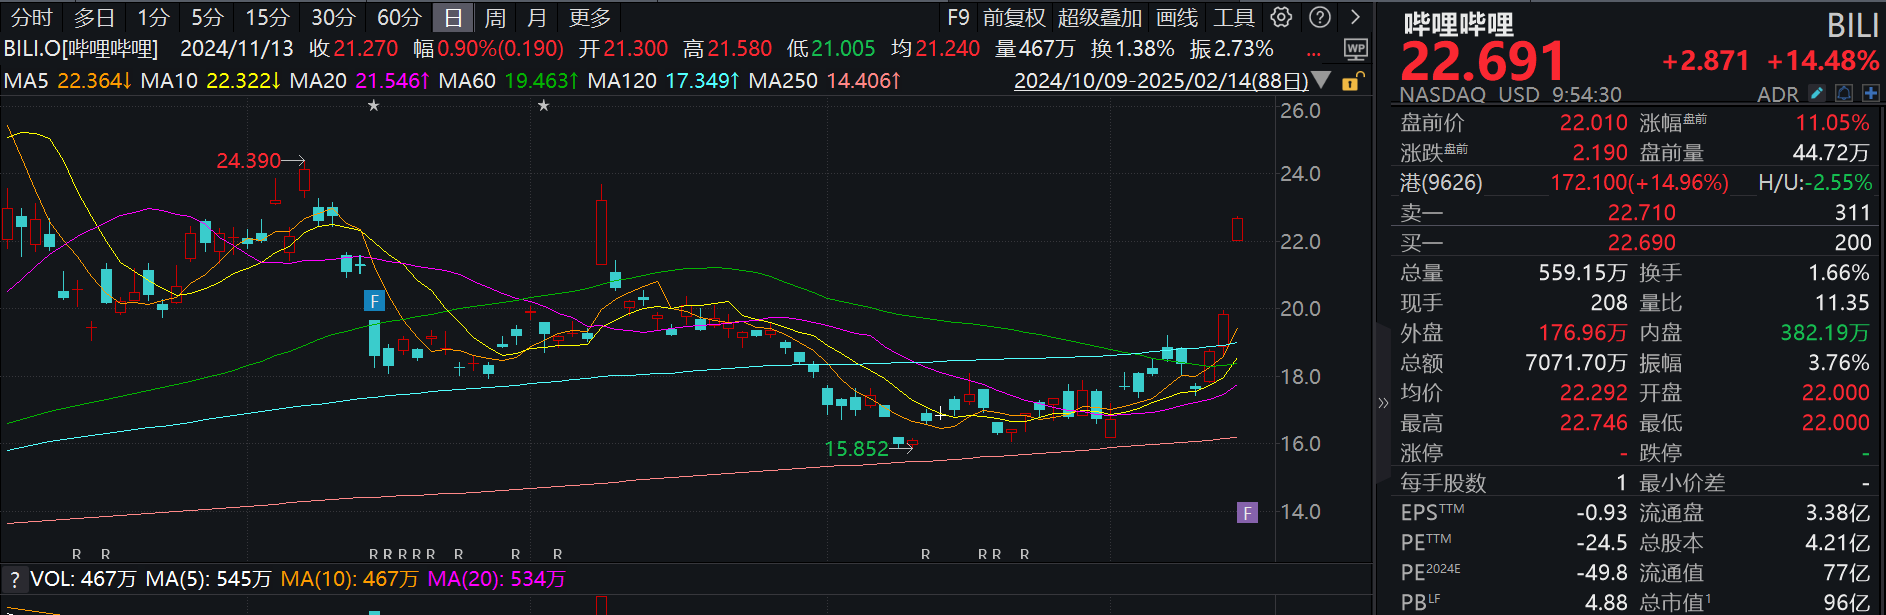
Task: Toggle the volume MA(20) label
Action: (496, 579)
